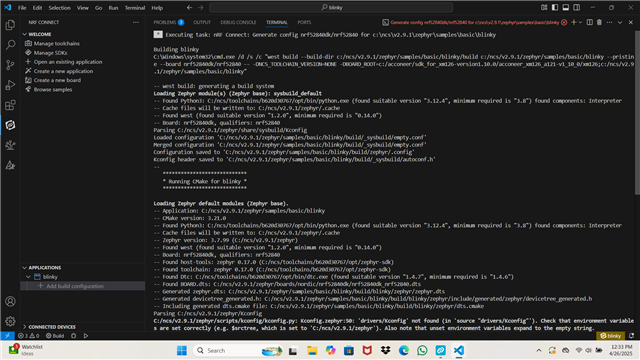
Task: Click the terminal vertical scrollbar
Action: click(x=637, y=113)
